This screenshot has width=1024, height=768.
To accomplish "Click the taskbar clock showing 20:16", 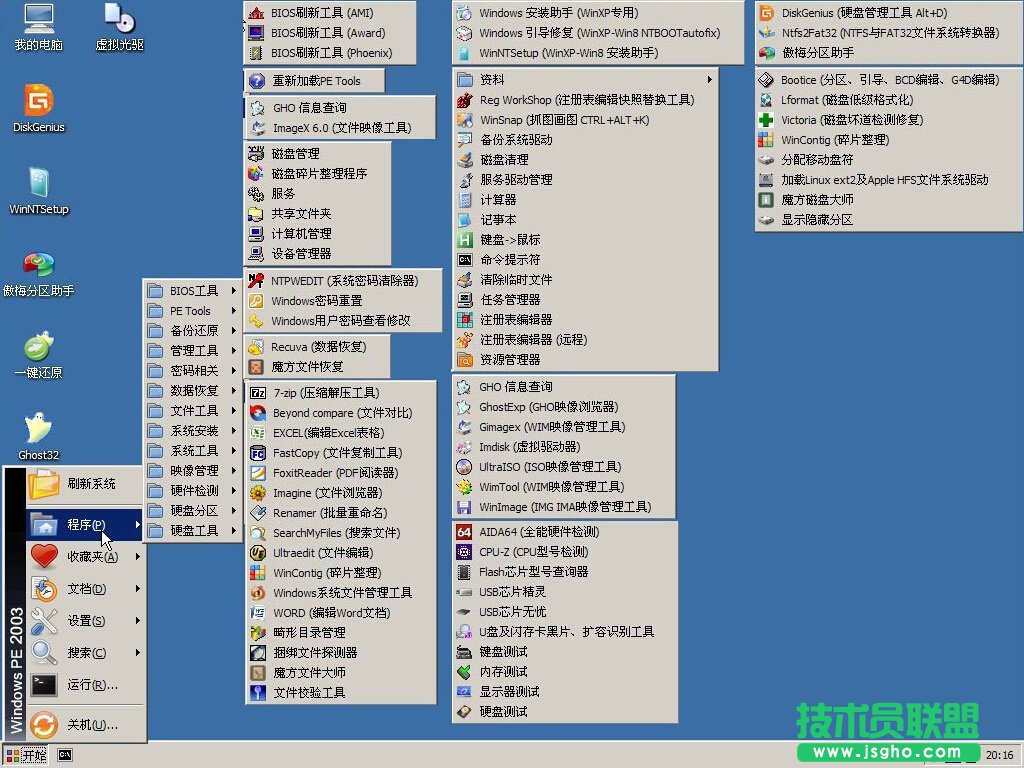I will coord(999,755).
